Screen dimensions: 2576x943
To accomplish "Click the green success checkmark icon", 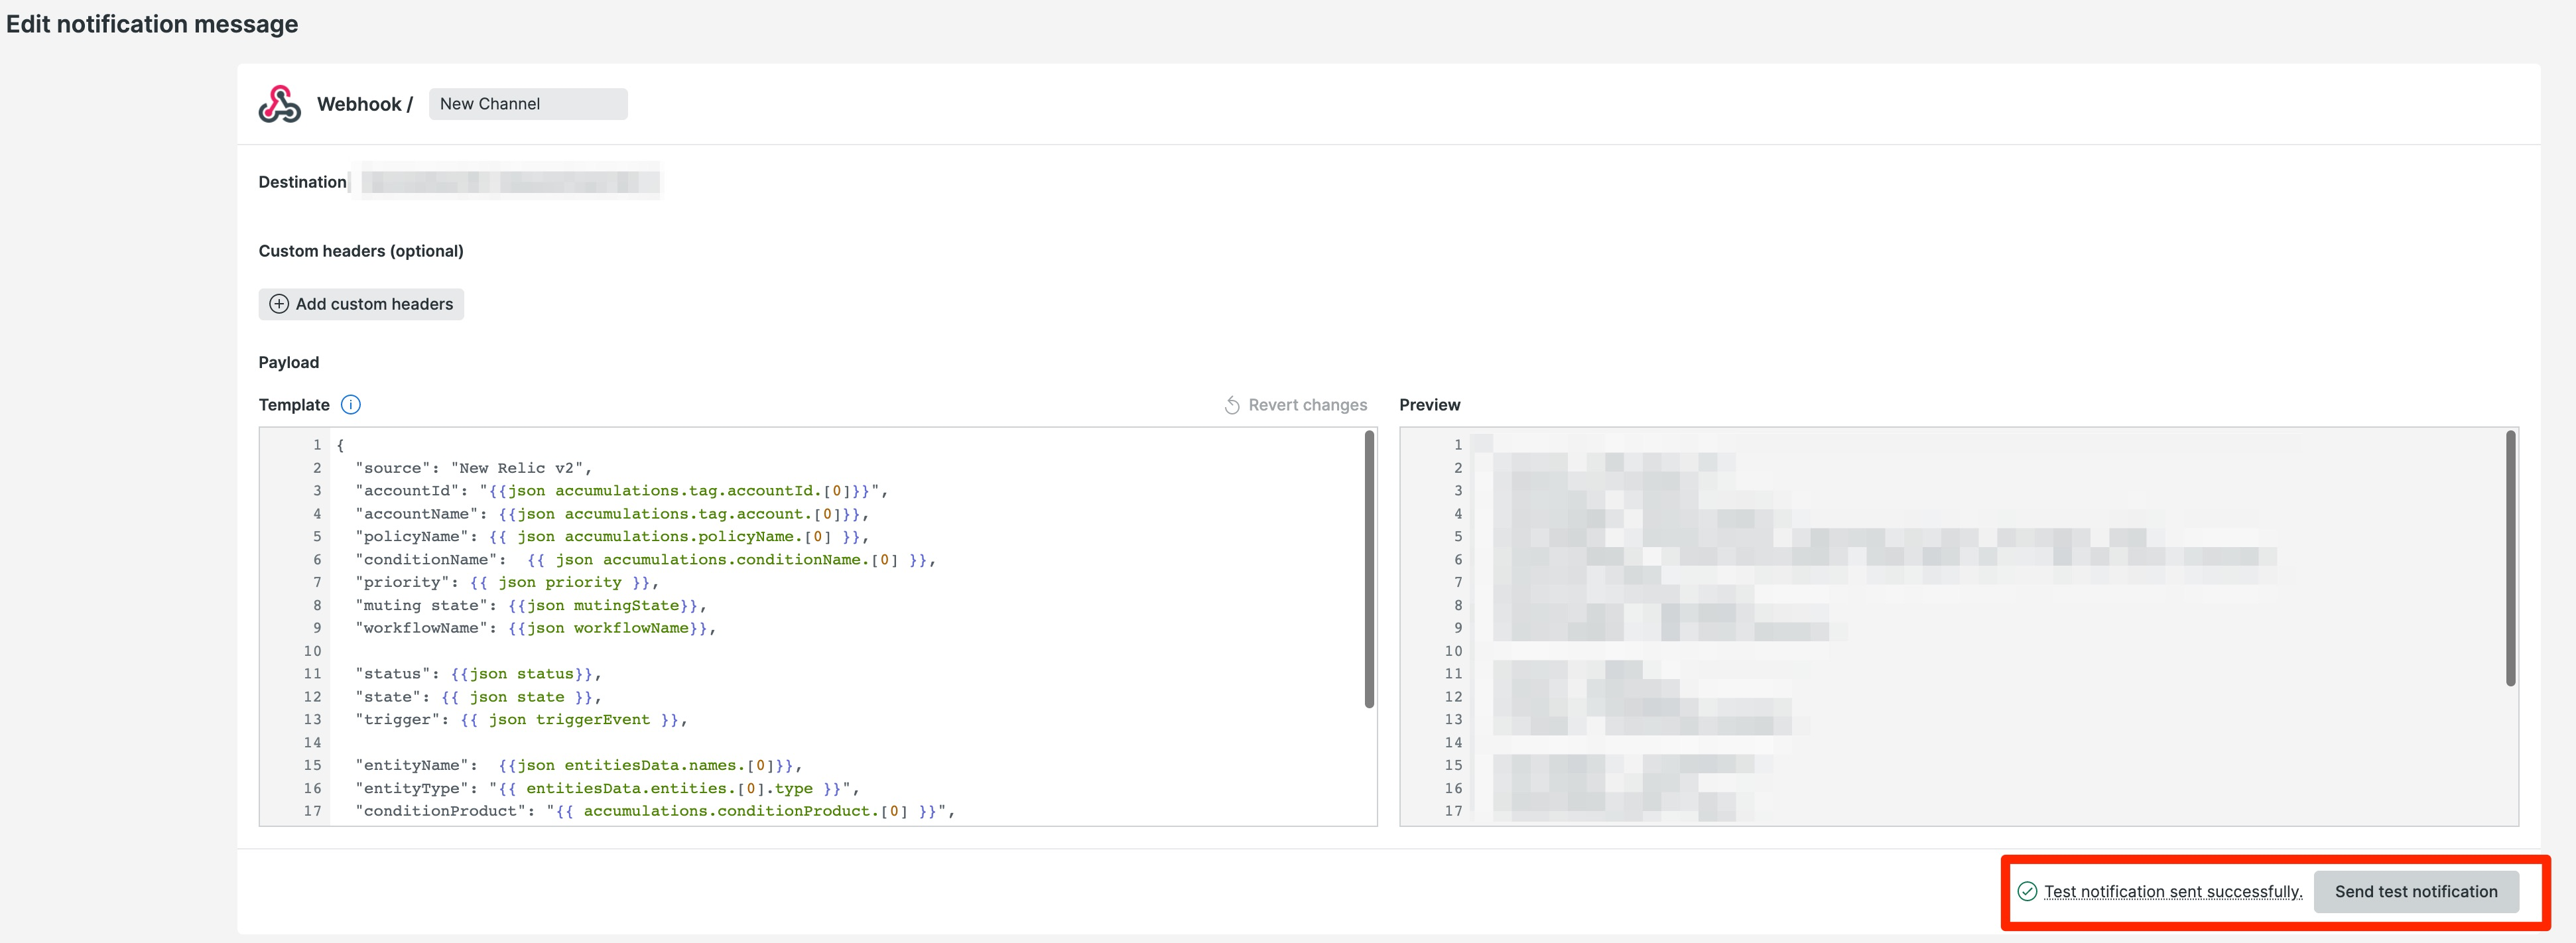I will point(2027,891).
